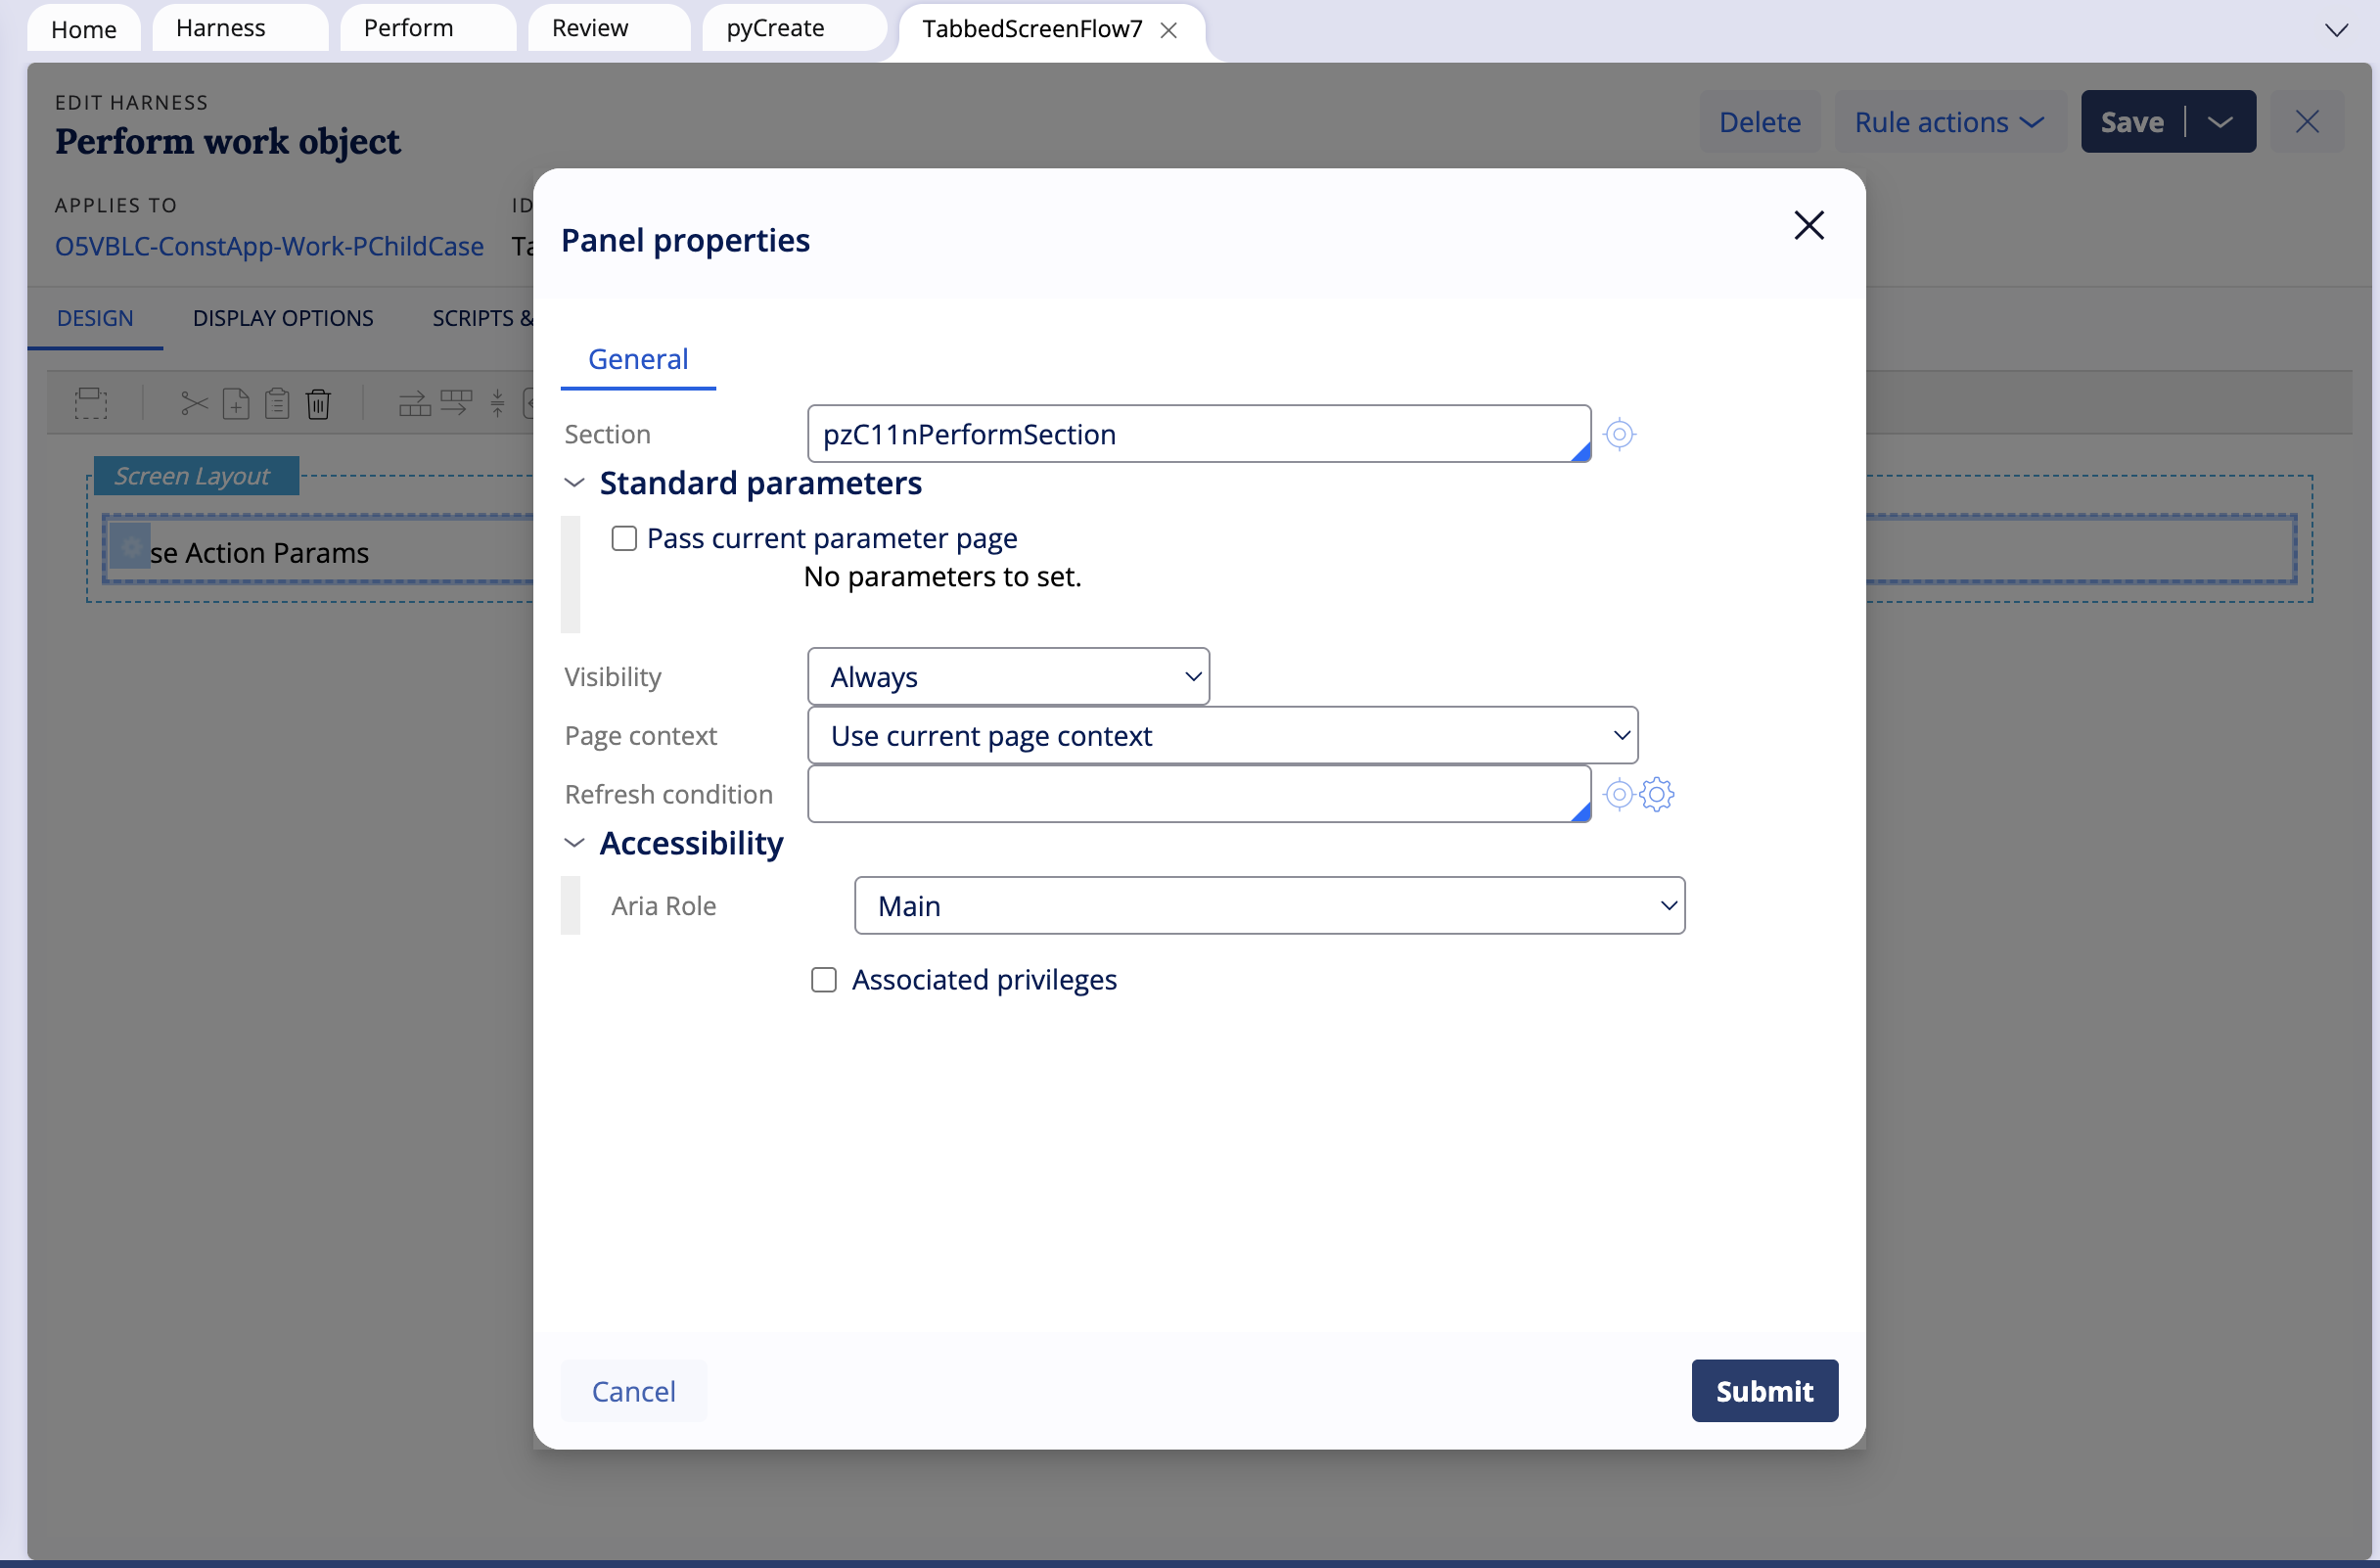Click the Cancel button
Viewport: 2380px width, 1568px height.
click(x=633, y=1390)
